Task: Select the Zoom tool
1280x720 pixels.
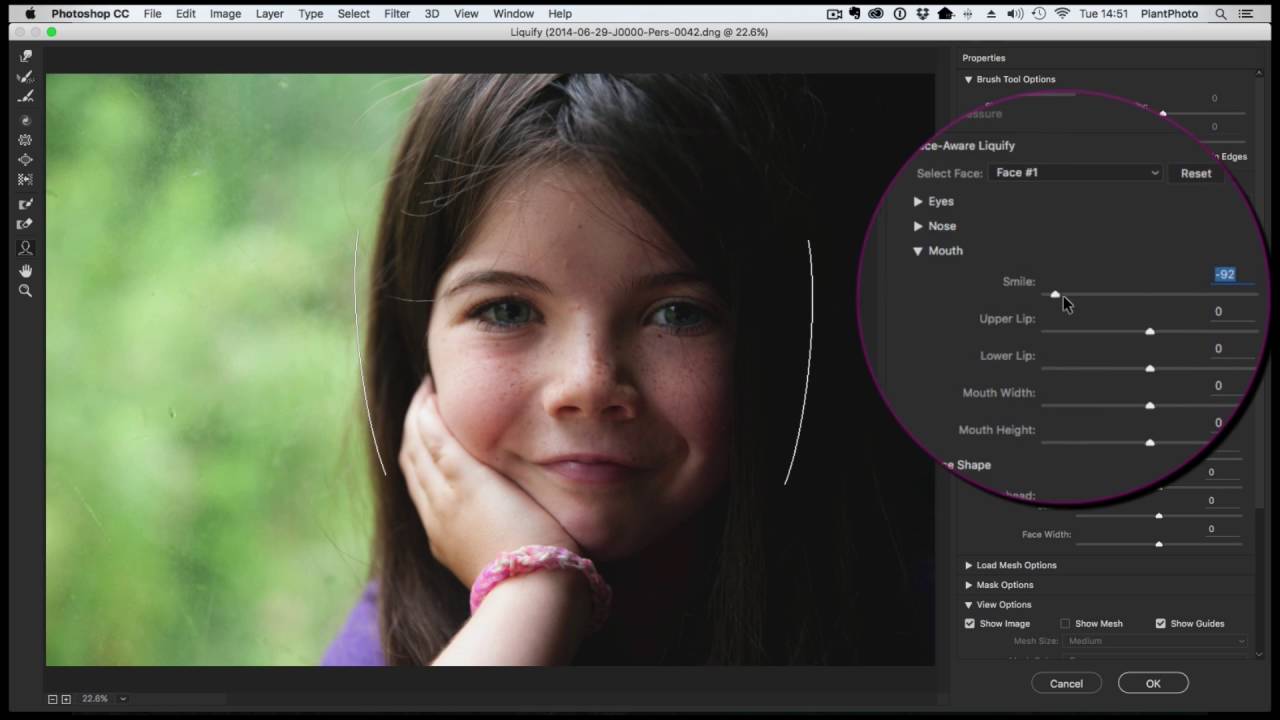Action: (x=26, y=291)
